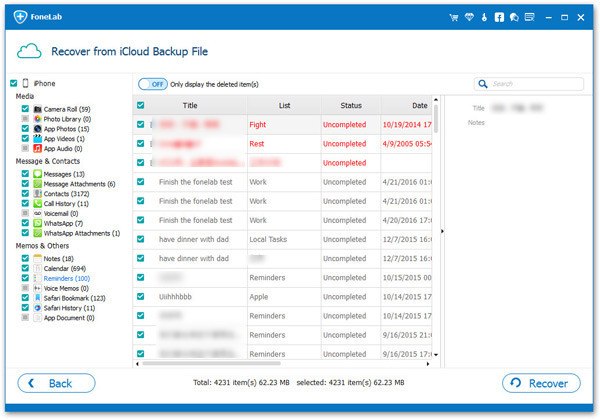Open the feedback menu icon
600x419 pixels.
click(530, 17)
